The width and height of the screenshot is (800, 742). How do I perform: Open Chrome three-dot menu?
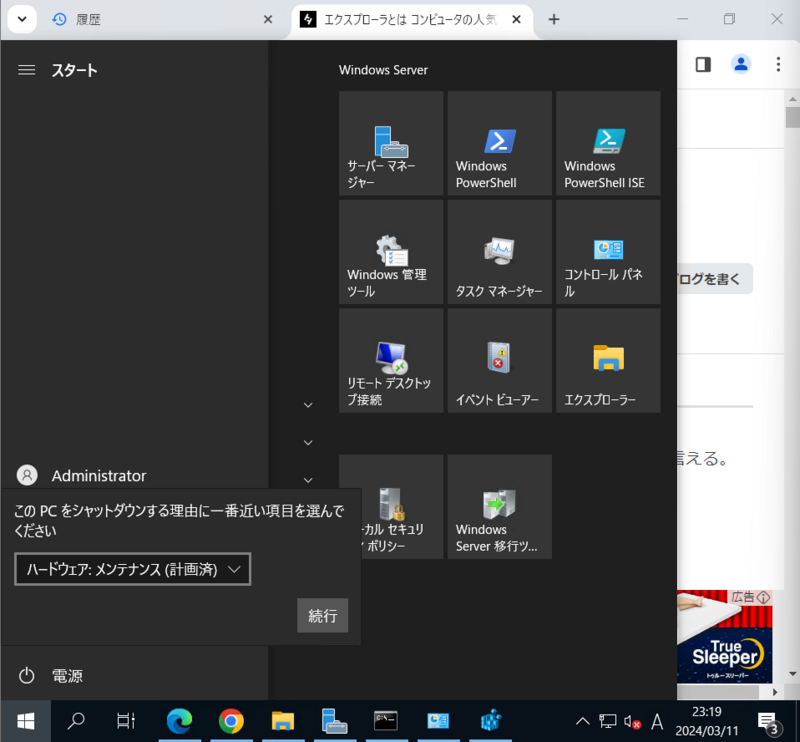(x=778, y=64)
